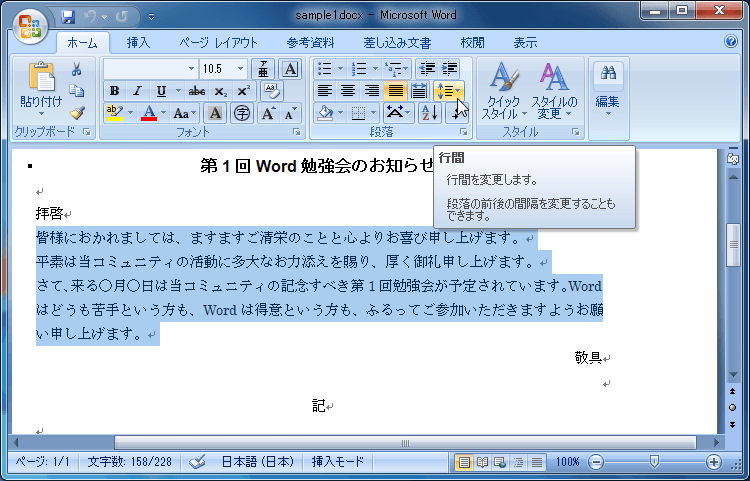Click the 日本語 (日本) language indicator
Viewport: 750px width, 481px height.
pos(257,462)
